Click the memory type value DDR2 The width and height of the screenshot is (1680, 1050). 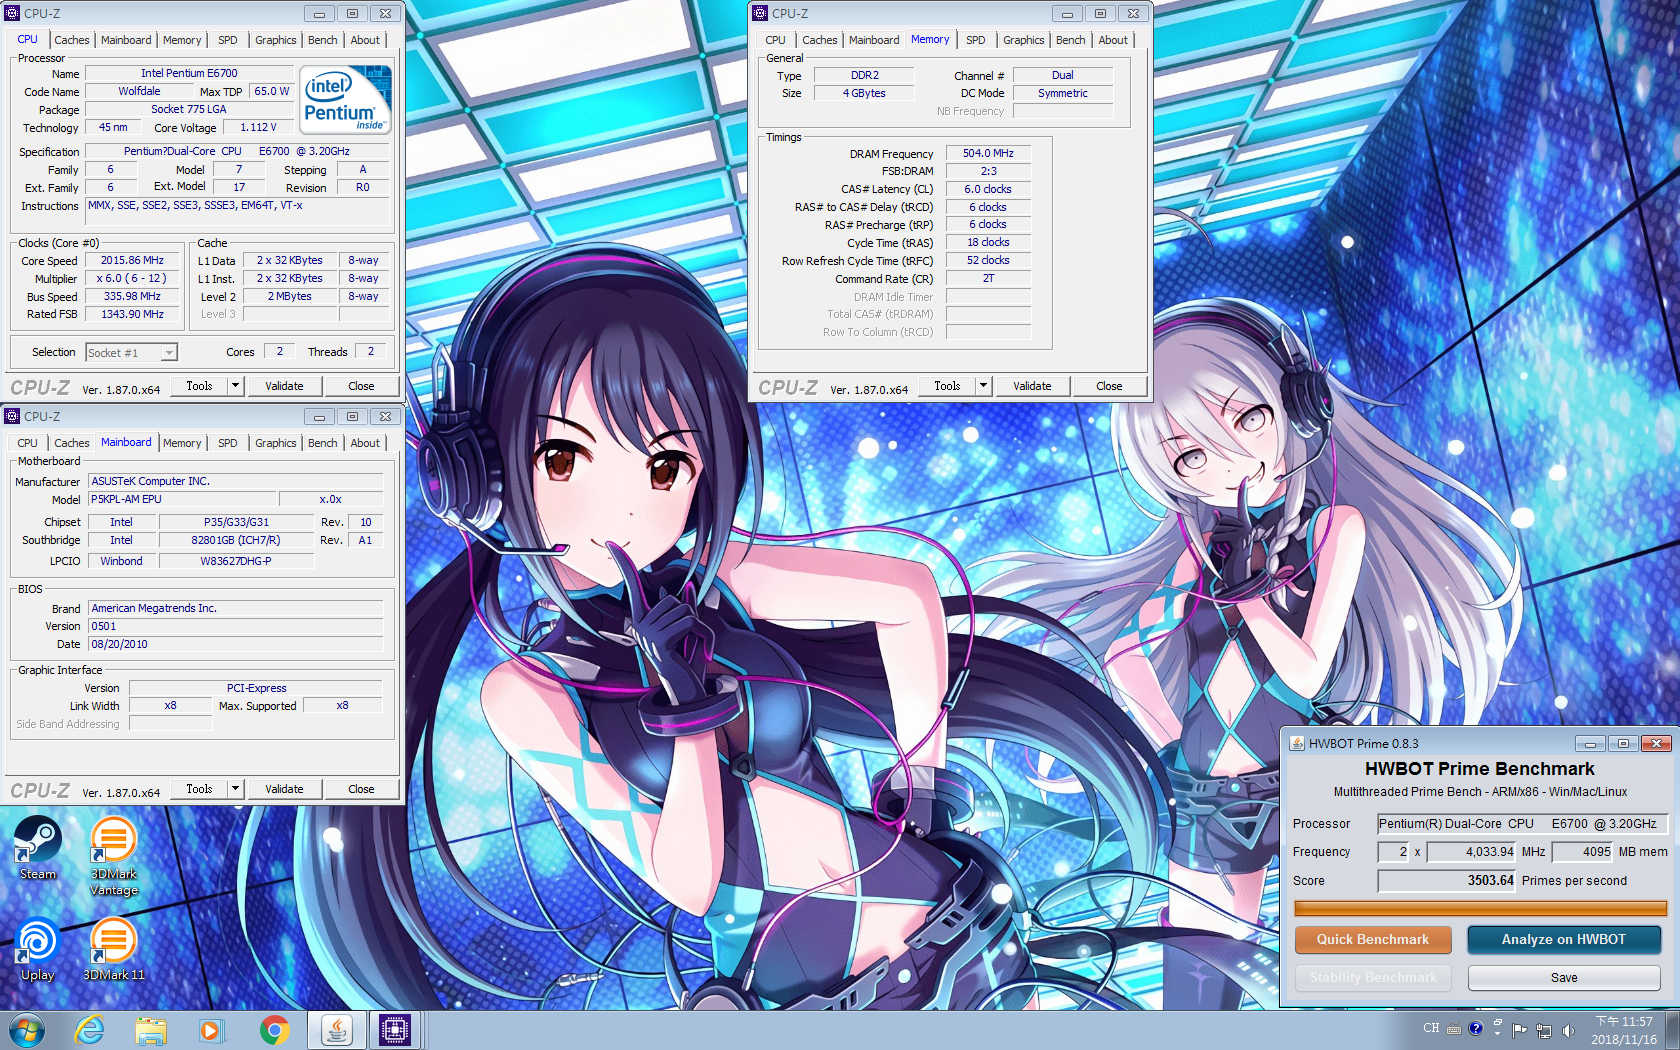pyautogui.click(x=864, y=76)
